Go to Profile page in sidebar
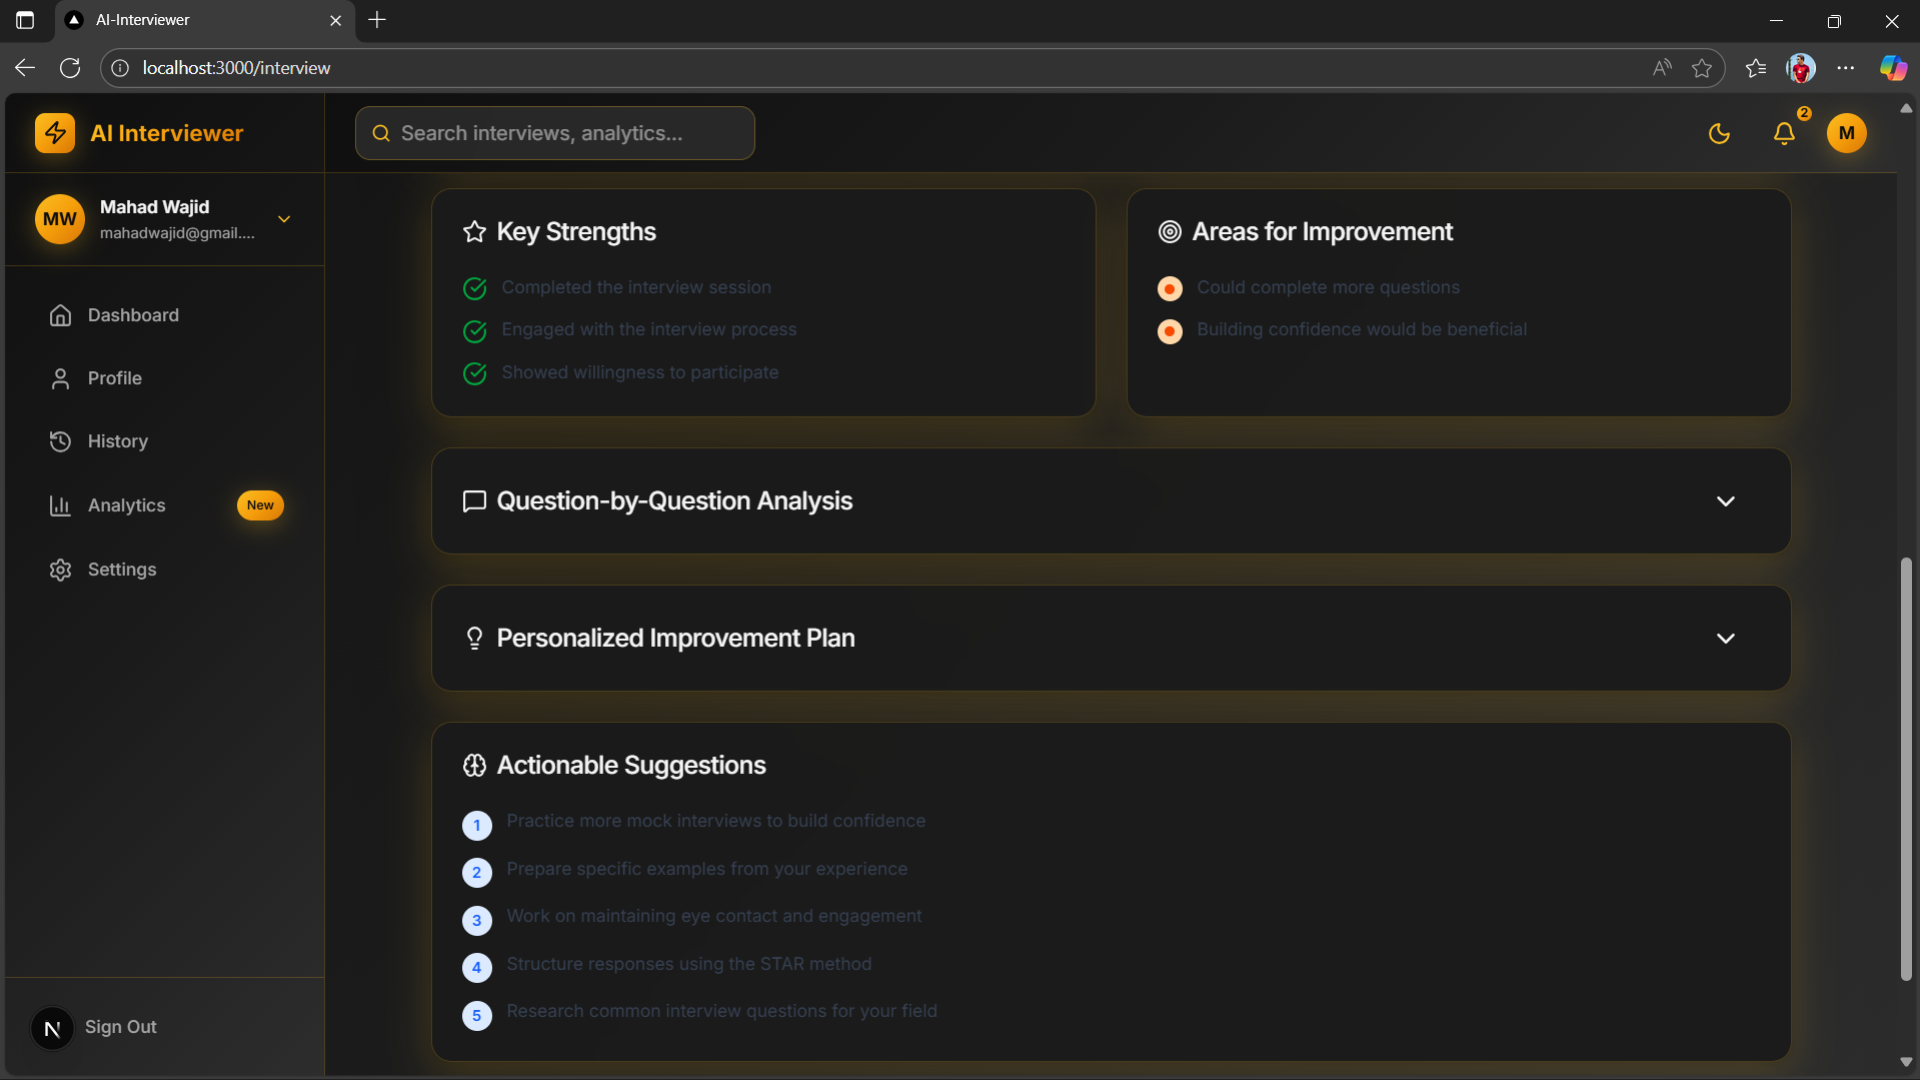Screen dimensions: 1920x1080 [x=114, y=378]
